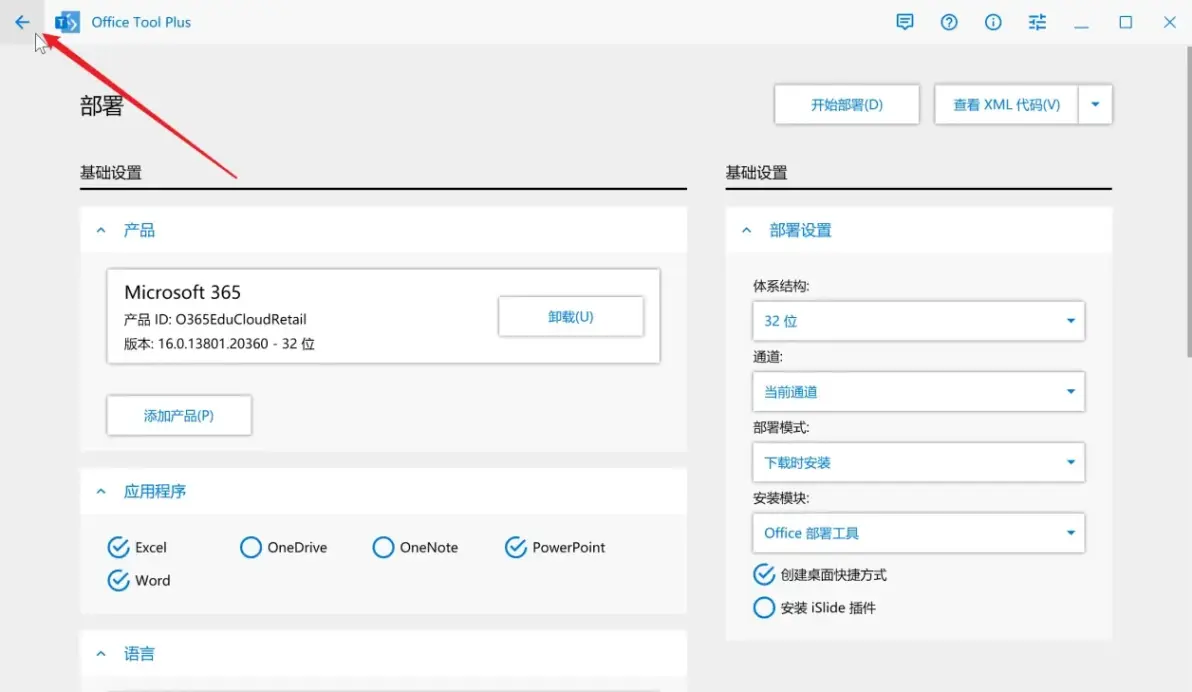The width and height of the screenshot is (1192, 692).
Task: Open the 部署模式 下载时安装 dropdown
Action: (918, 462)
